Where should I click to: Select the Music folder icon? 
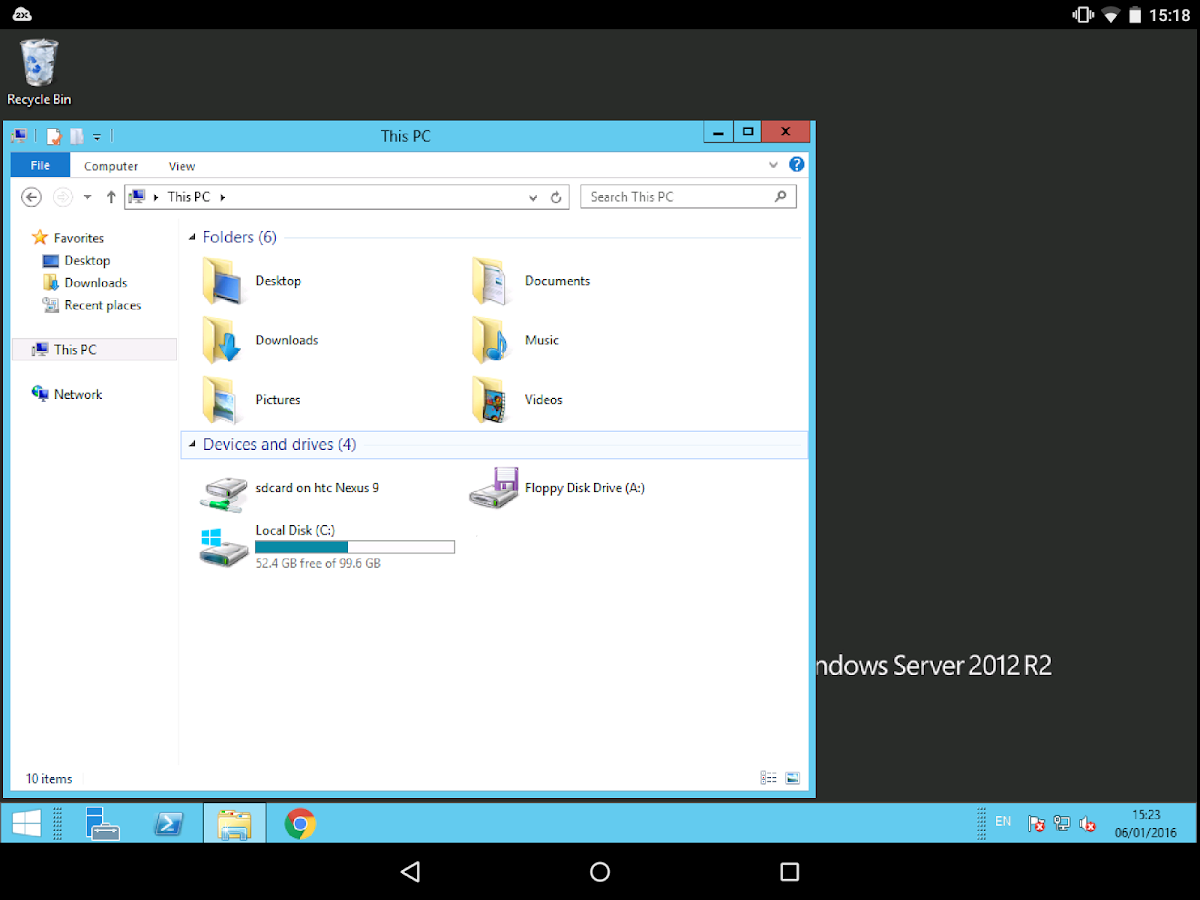point(490,340)
